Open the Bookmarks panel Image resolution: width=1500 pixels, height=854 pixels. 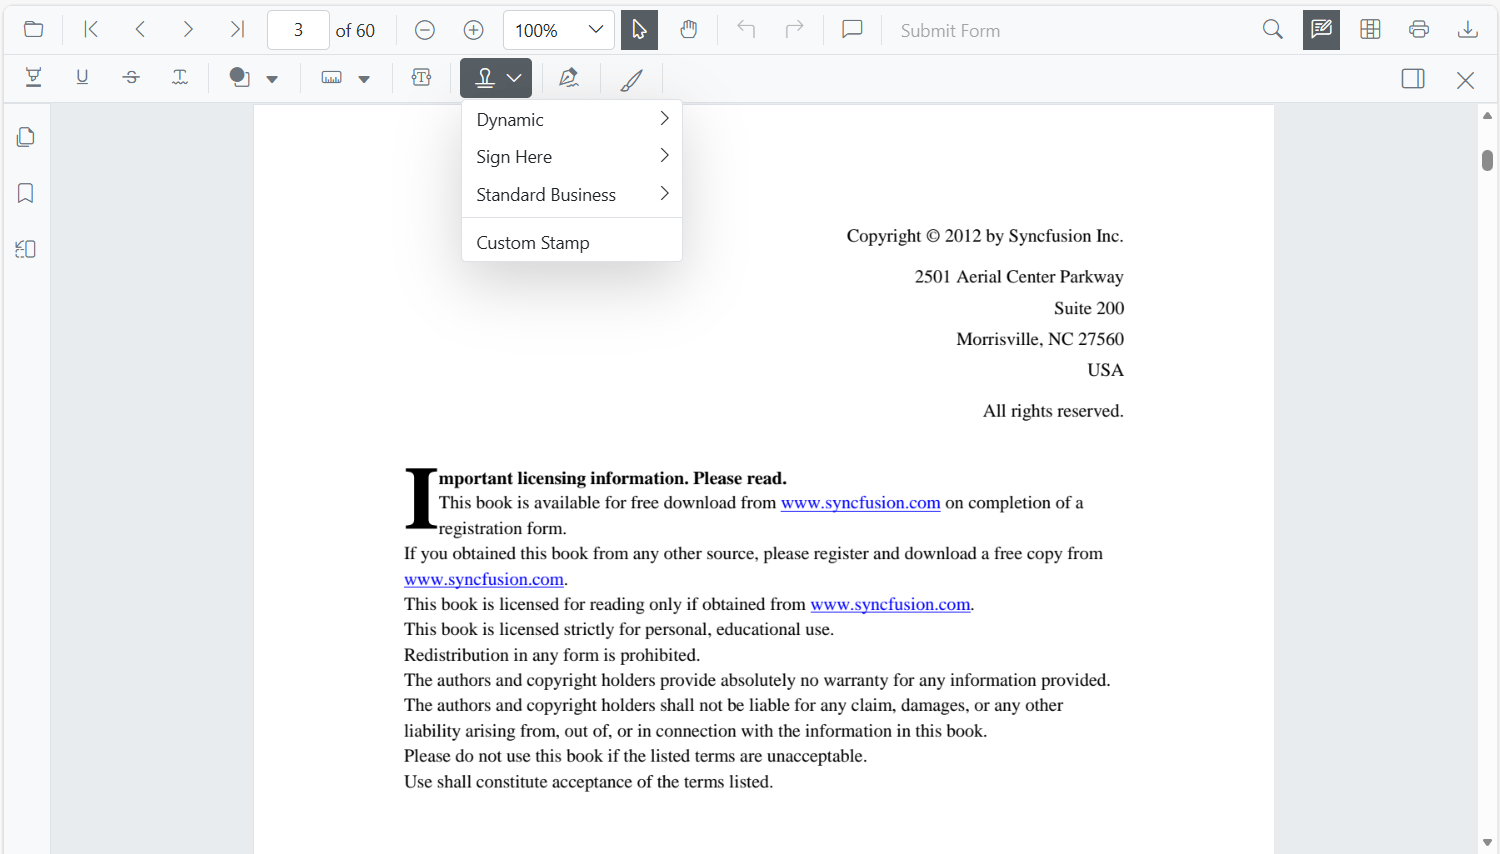click(x=25, y=192)
